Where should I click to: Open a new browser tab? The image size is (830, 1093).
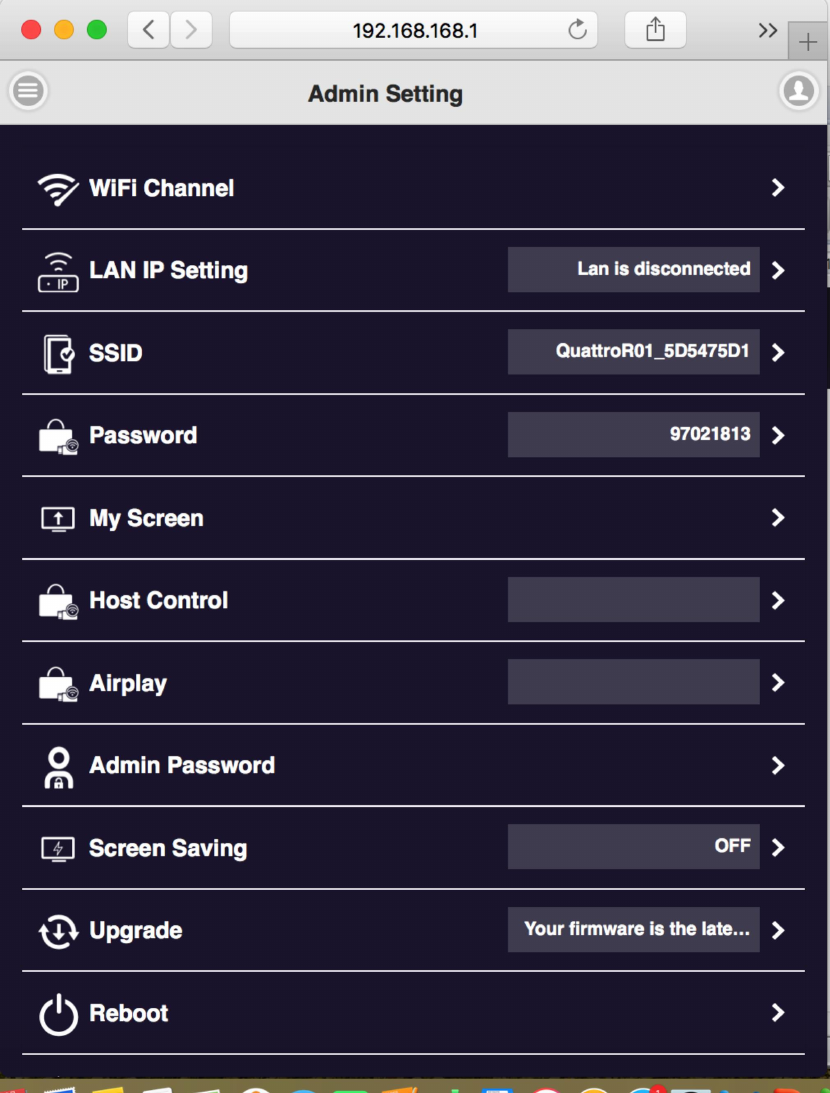(x=808, y=42)
